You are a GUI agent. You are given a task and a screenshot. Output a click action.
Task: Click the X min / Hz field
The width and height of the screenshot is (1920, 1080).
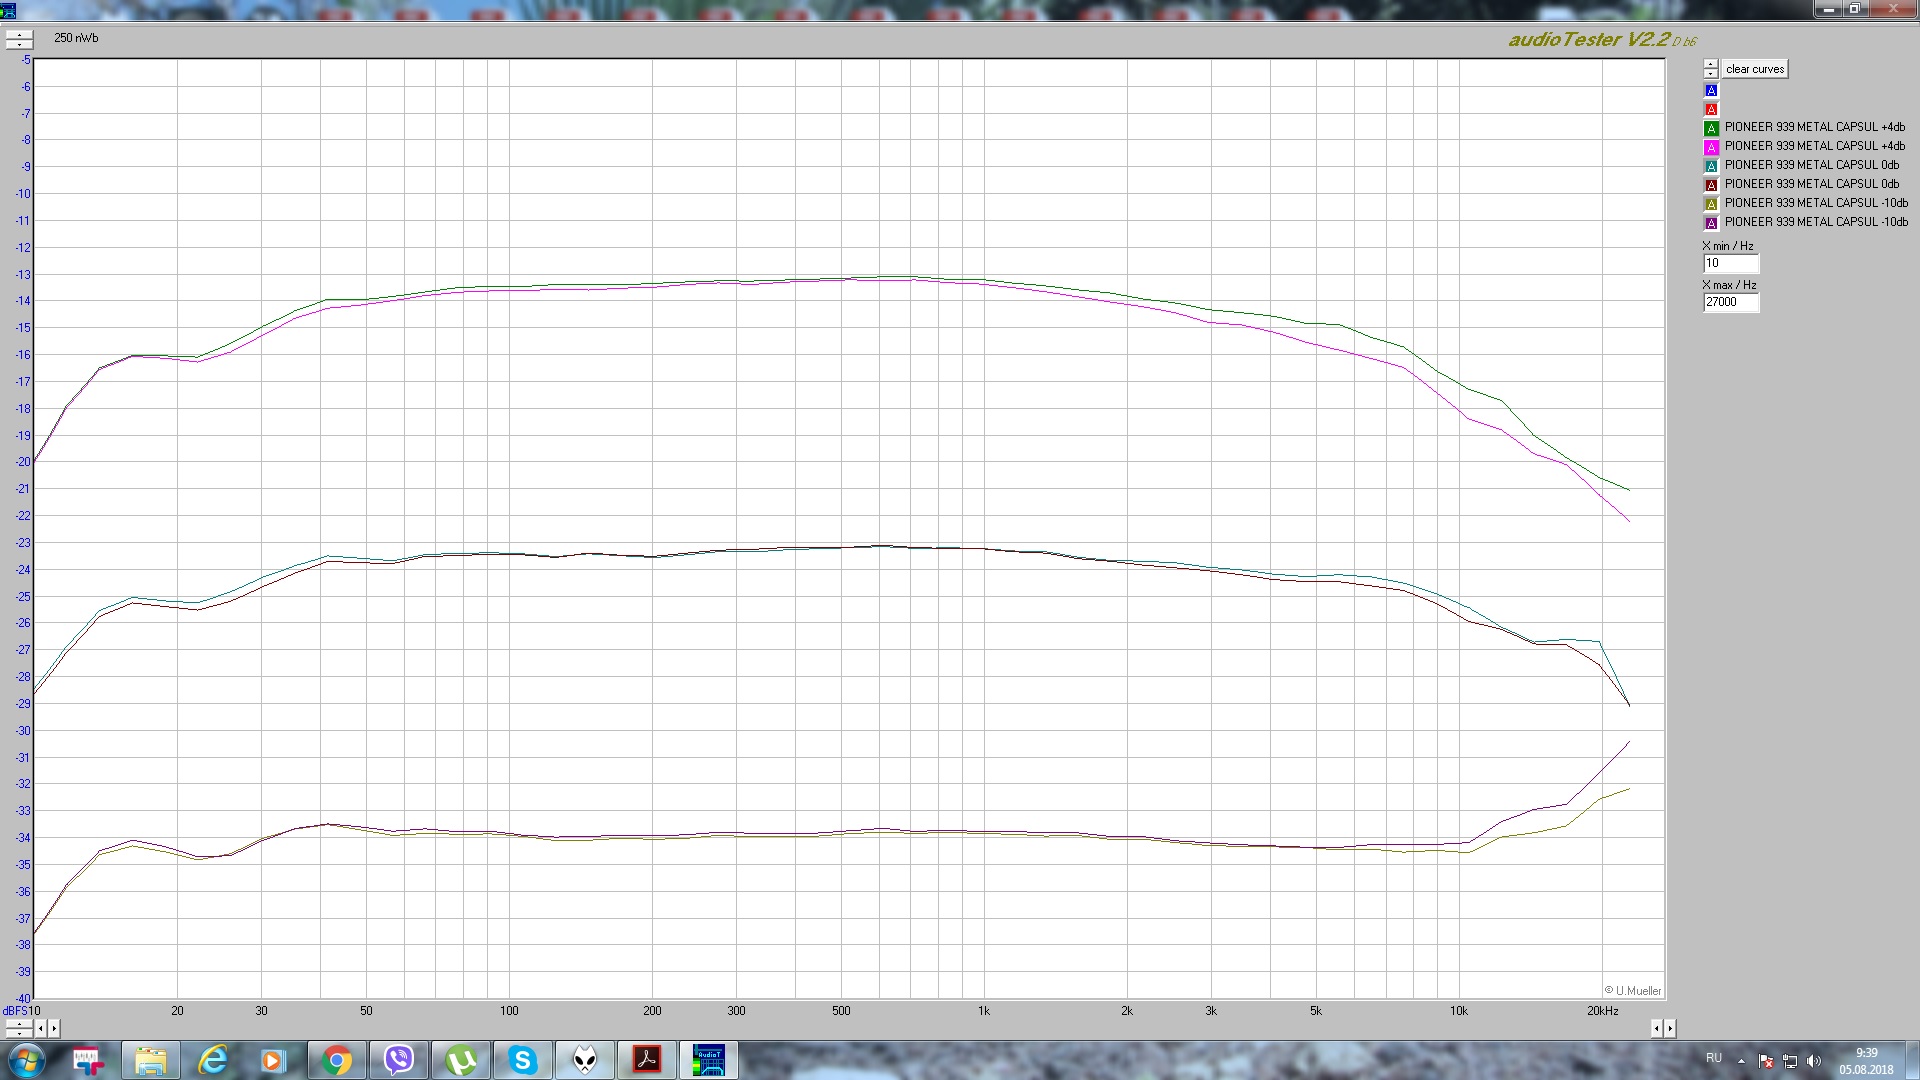click(x=1730, y=263)
